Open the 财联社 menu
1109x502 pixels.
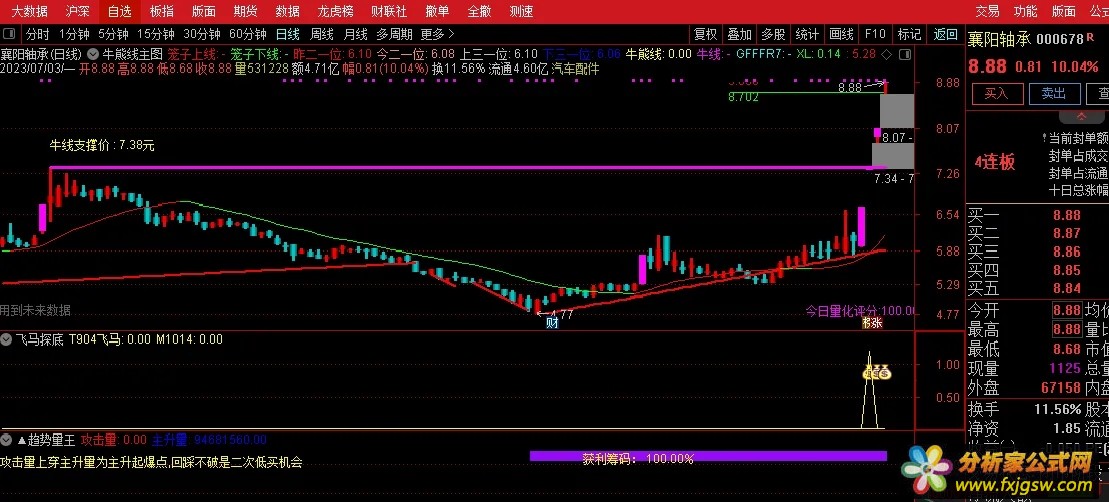tap(389, 11)
